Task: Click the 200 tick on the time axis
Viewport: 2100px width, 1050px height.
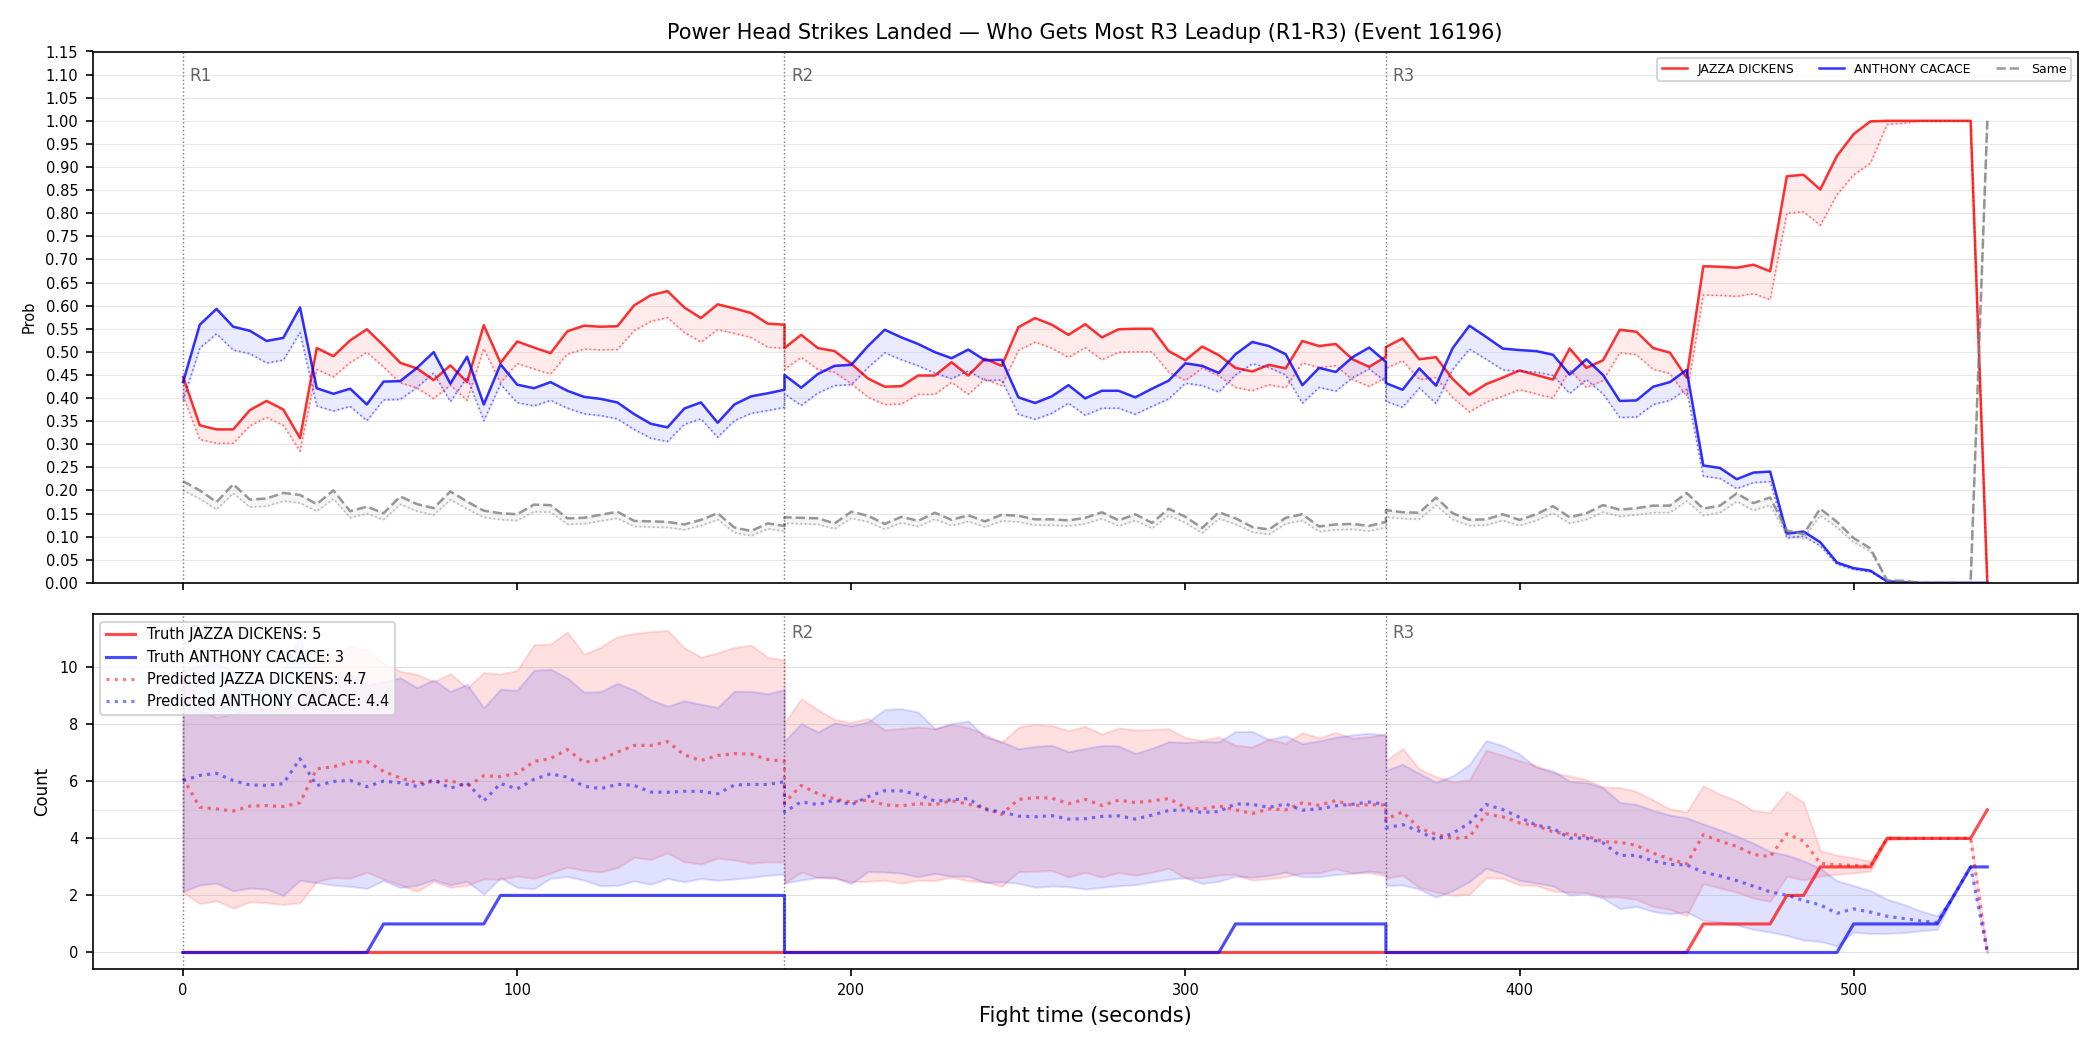Action: point(851,990)
